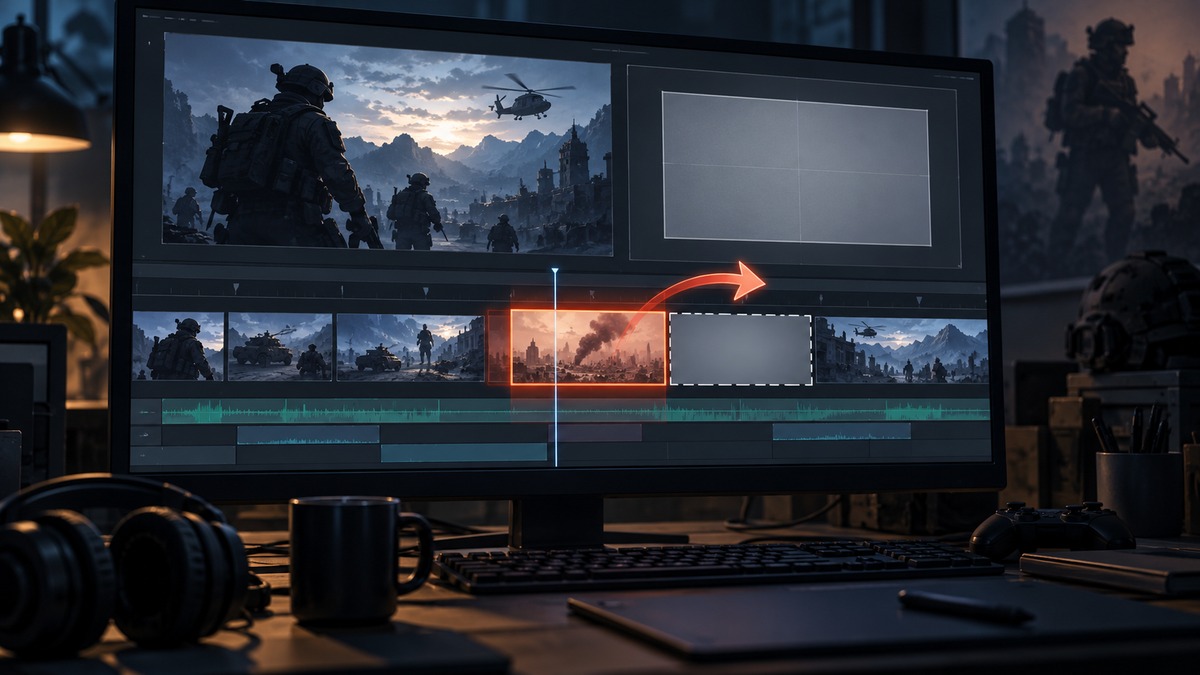This screenshot has height=675, width=1200.
Task: Select the soldier close-up clip in the timeline
Action: (x=178, y=347)
